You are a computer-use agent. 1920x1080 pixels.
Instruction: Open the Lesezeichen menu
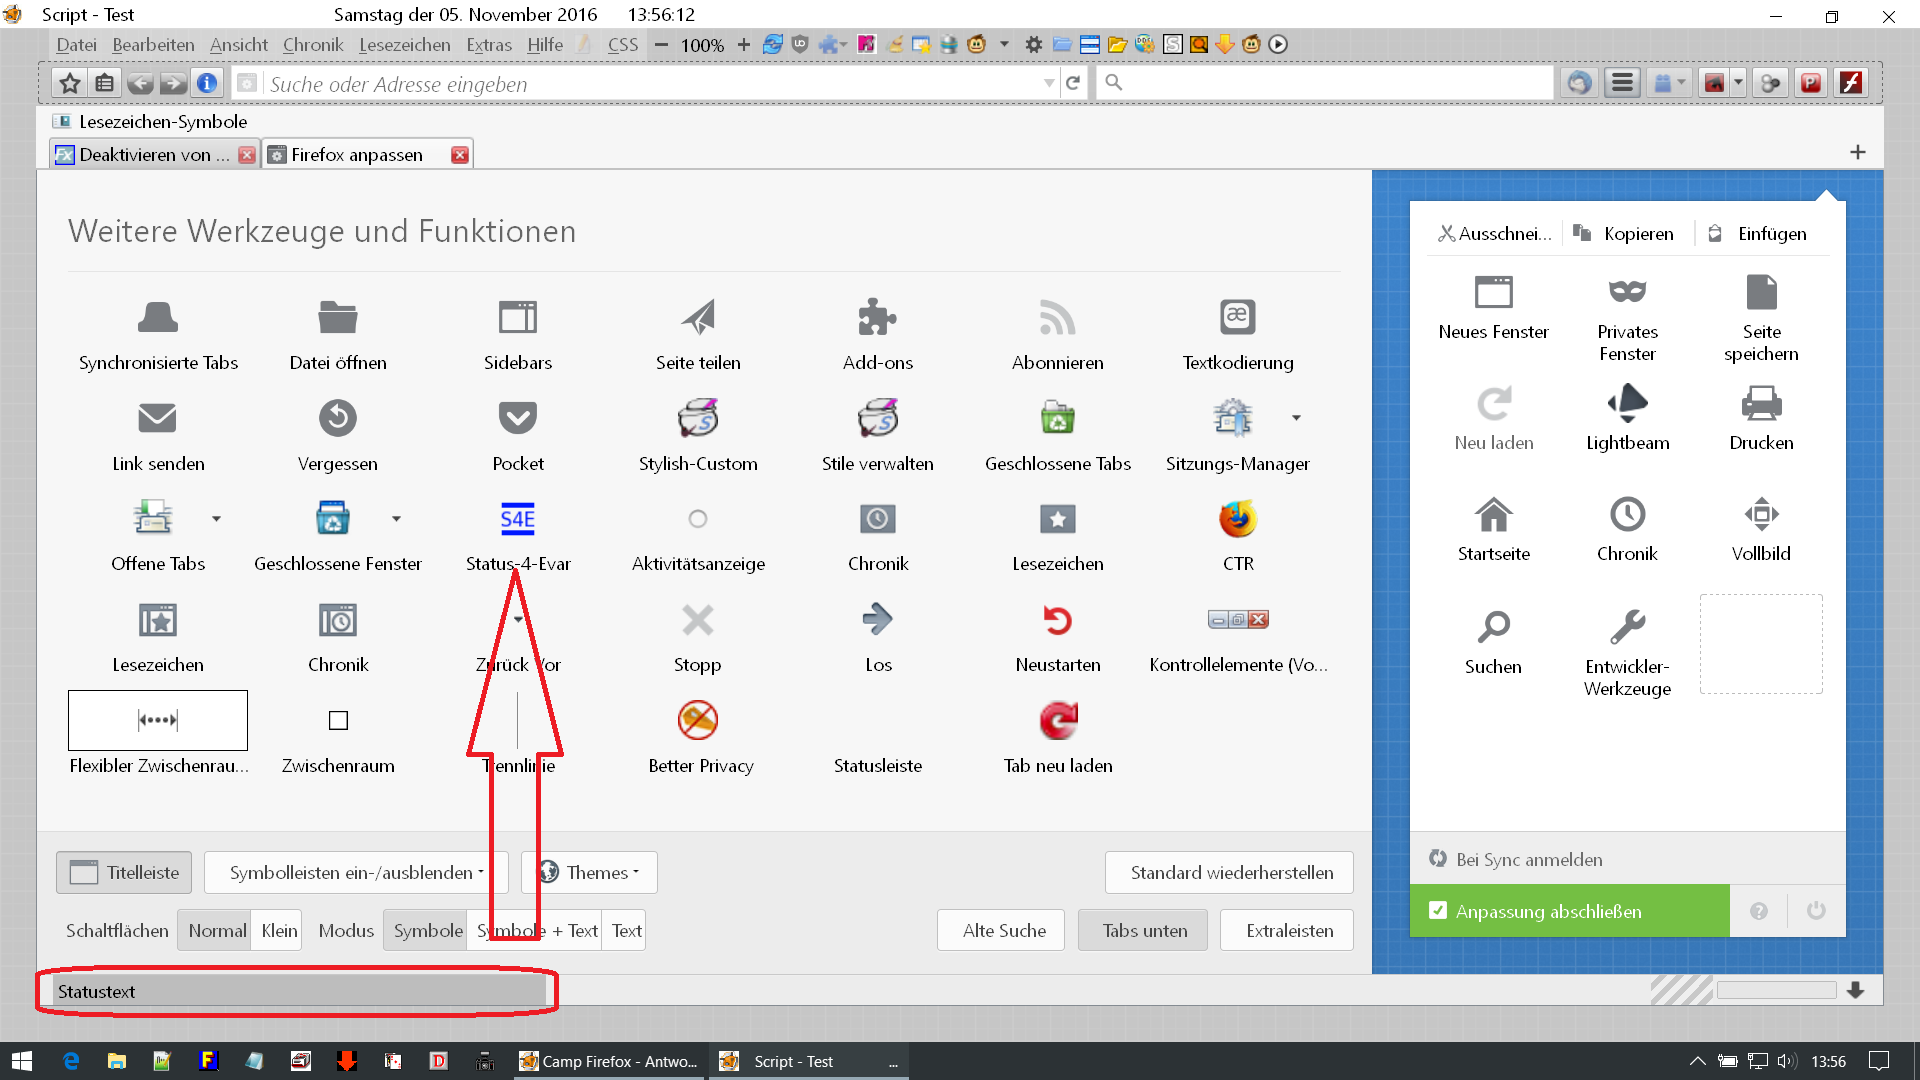404,45
